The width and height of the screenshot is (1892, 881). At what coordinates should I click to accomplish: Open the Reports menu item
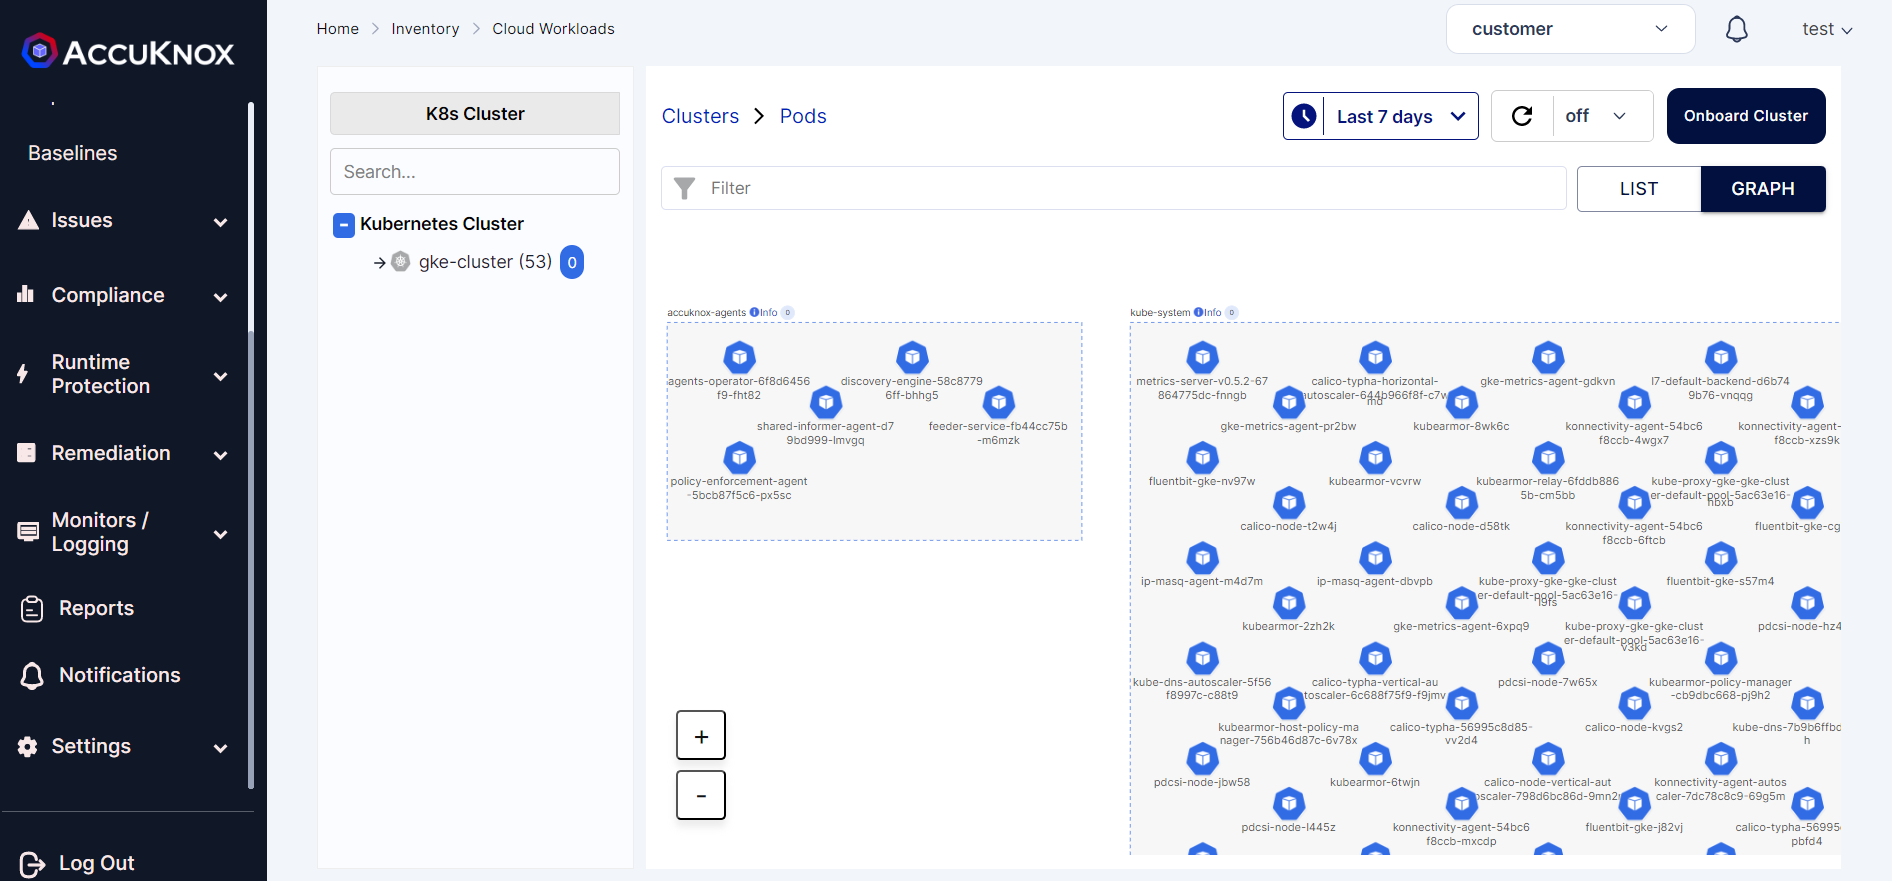96,608
